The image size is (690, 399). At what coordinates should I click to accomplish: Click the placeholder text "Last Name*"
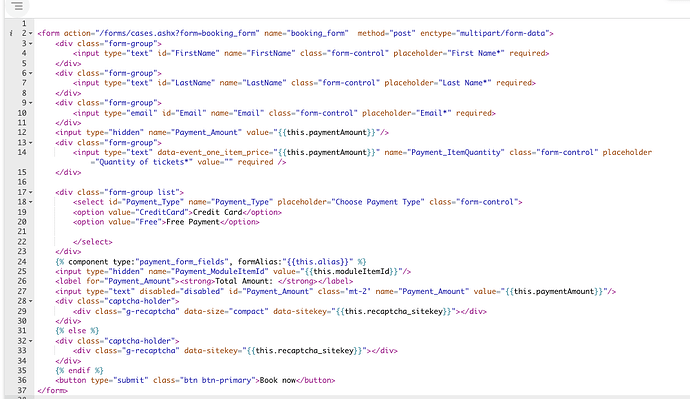pos(466,83)
